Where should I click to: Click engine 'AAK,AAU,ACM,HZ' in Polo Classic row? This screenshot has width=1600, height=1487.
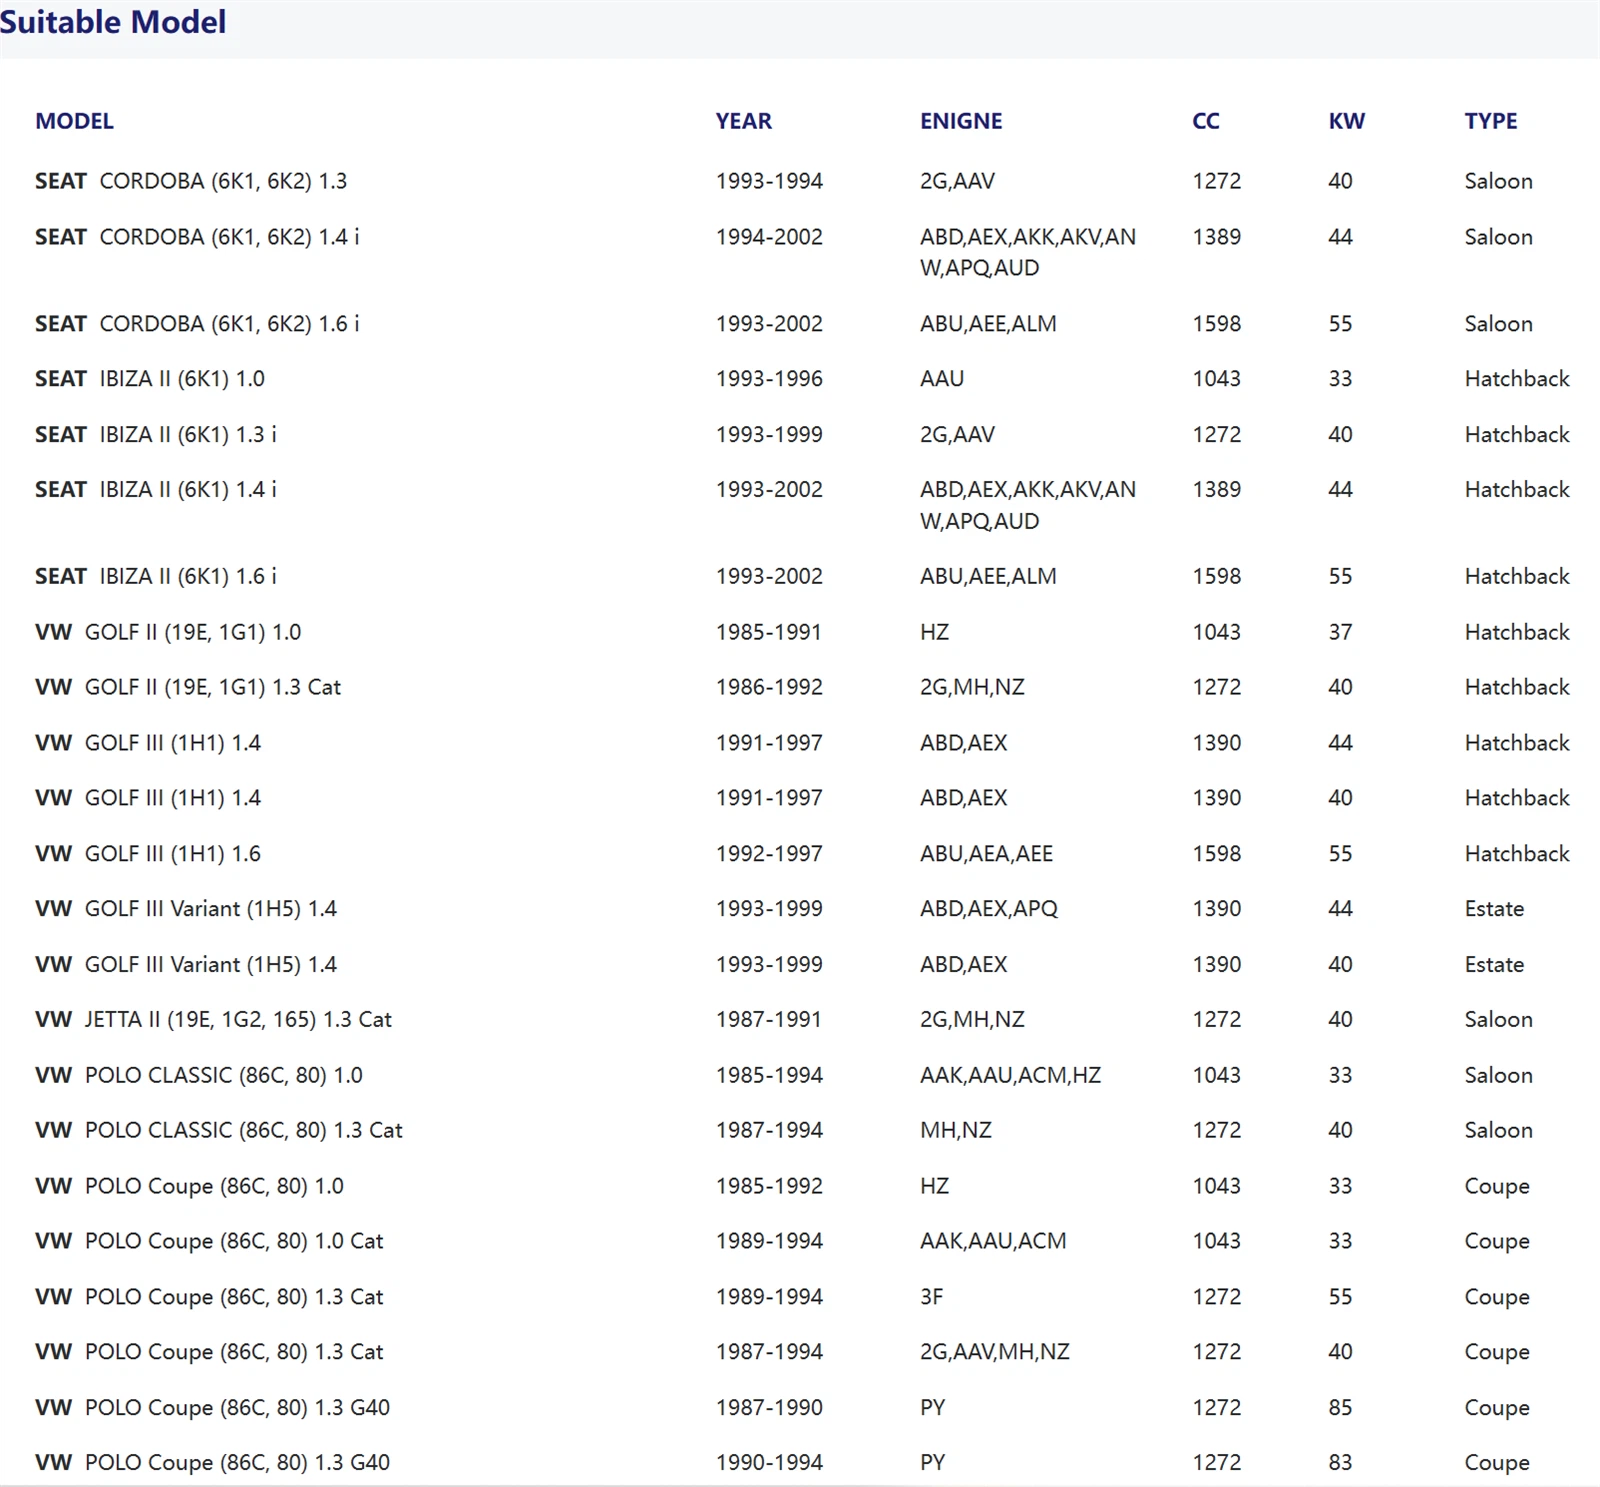pos(1010,1075)
